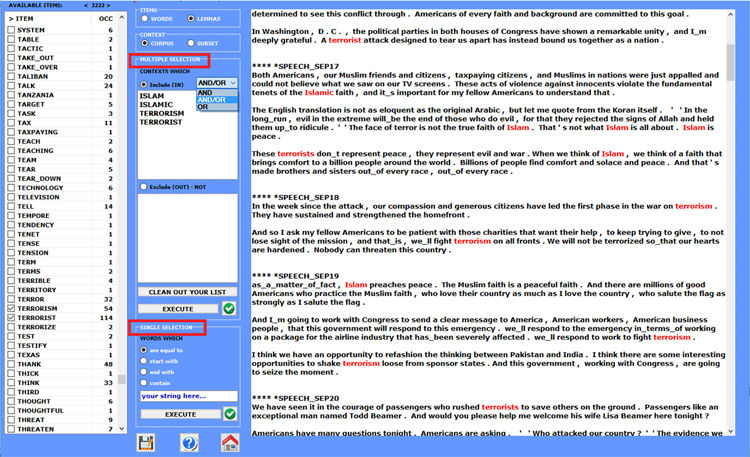Viewport: 750px width, 457px height.
Task: Choose the SUBSET context option
Action: pyautogui.click(x=191, y=43)
